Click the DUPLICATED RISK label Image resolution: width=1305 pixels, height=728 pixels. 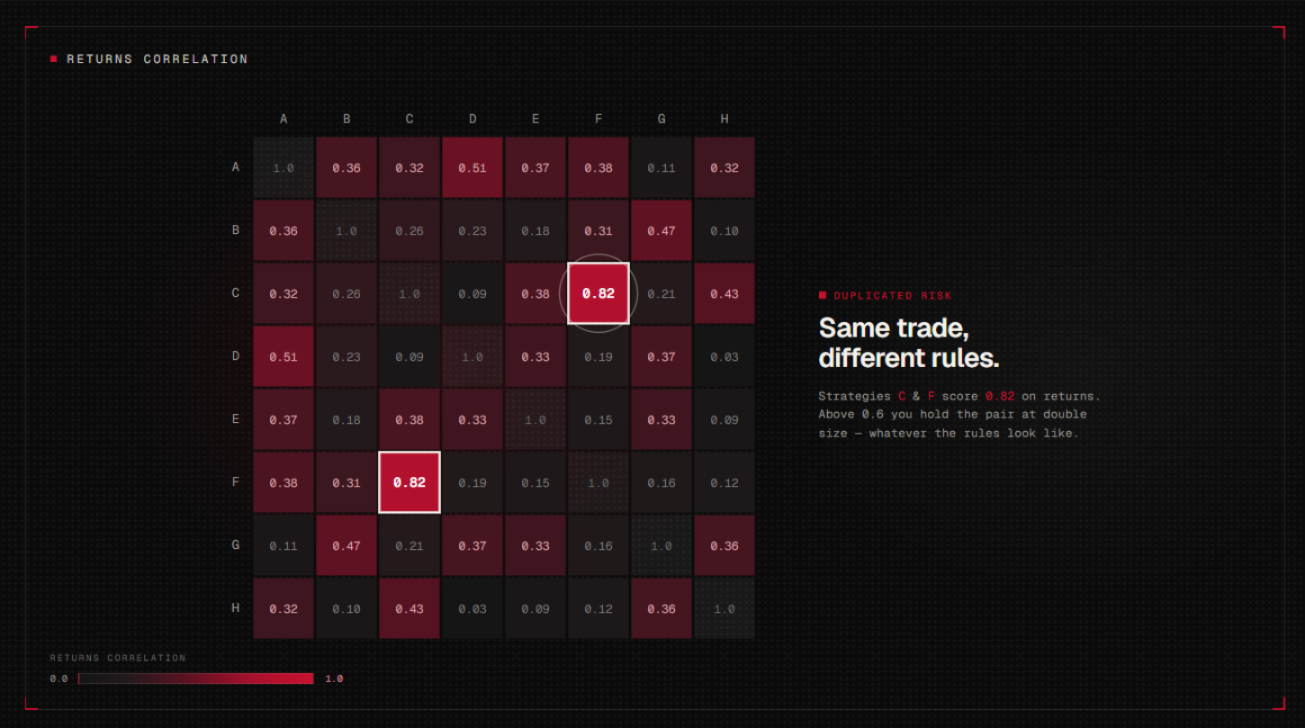(x=892, y=296)
